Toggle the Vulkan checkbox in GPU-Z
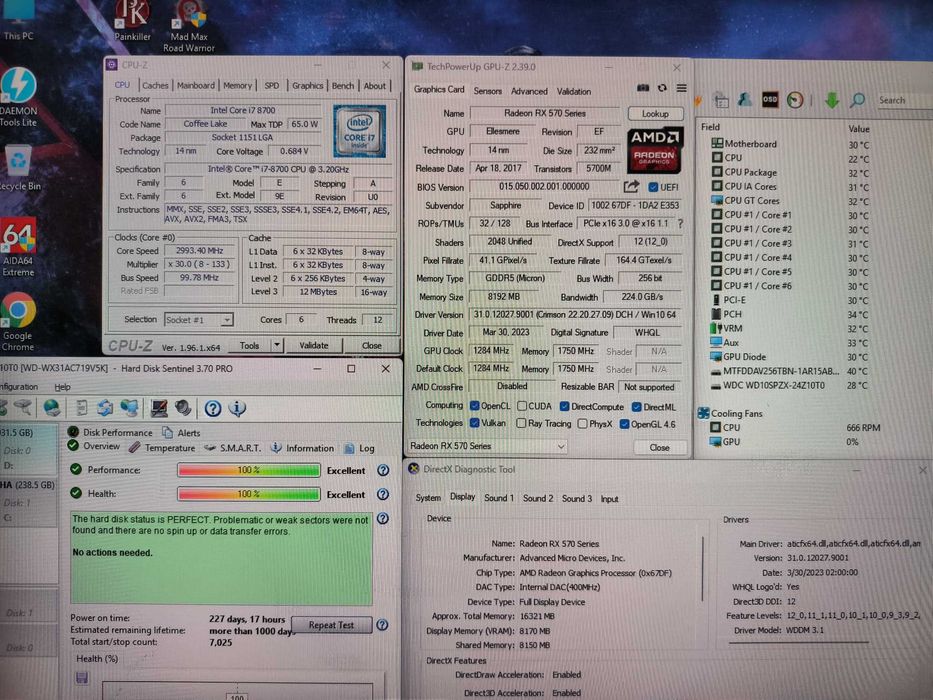This screenshot has height=700, width=933. pyautogui.click(x=474, y=423)
